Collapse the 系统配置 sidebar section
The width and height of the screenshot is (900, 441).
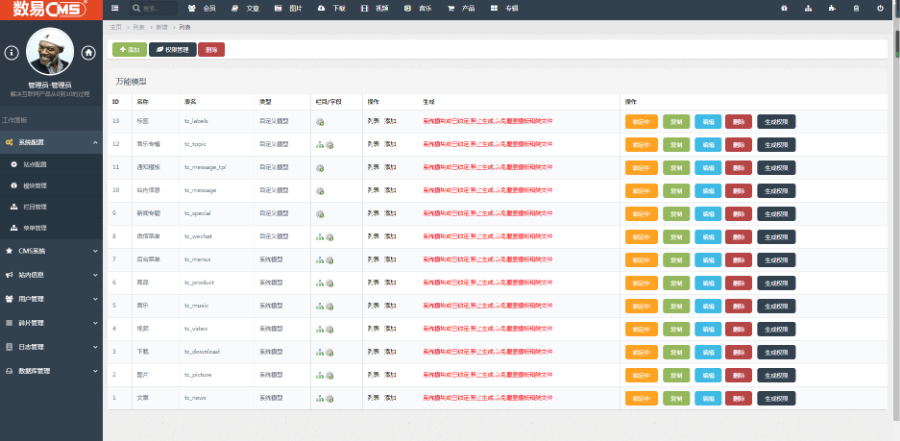point(52,142)
